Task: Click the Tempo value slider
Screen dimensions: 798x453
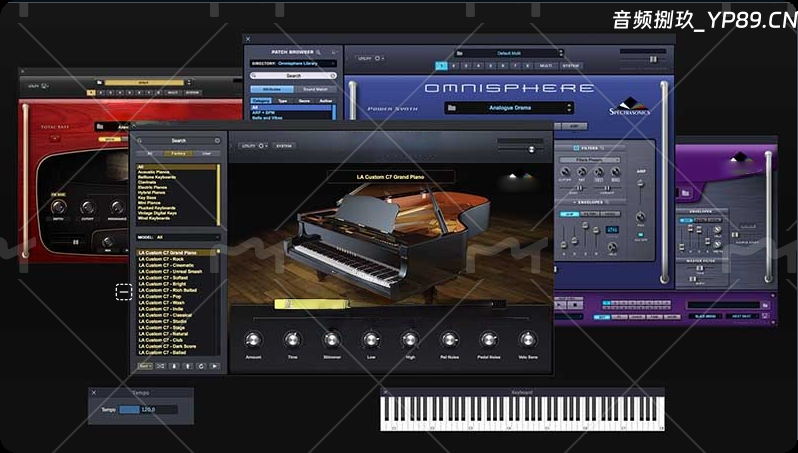Action: click(148, 409)
